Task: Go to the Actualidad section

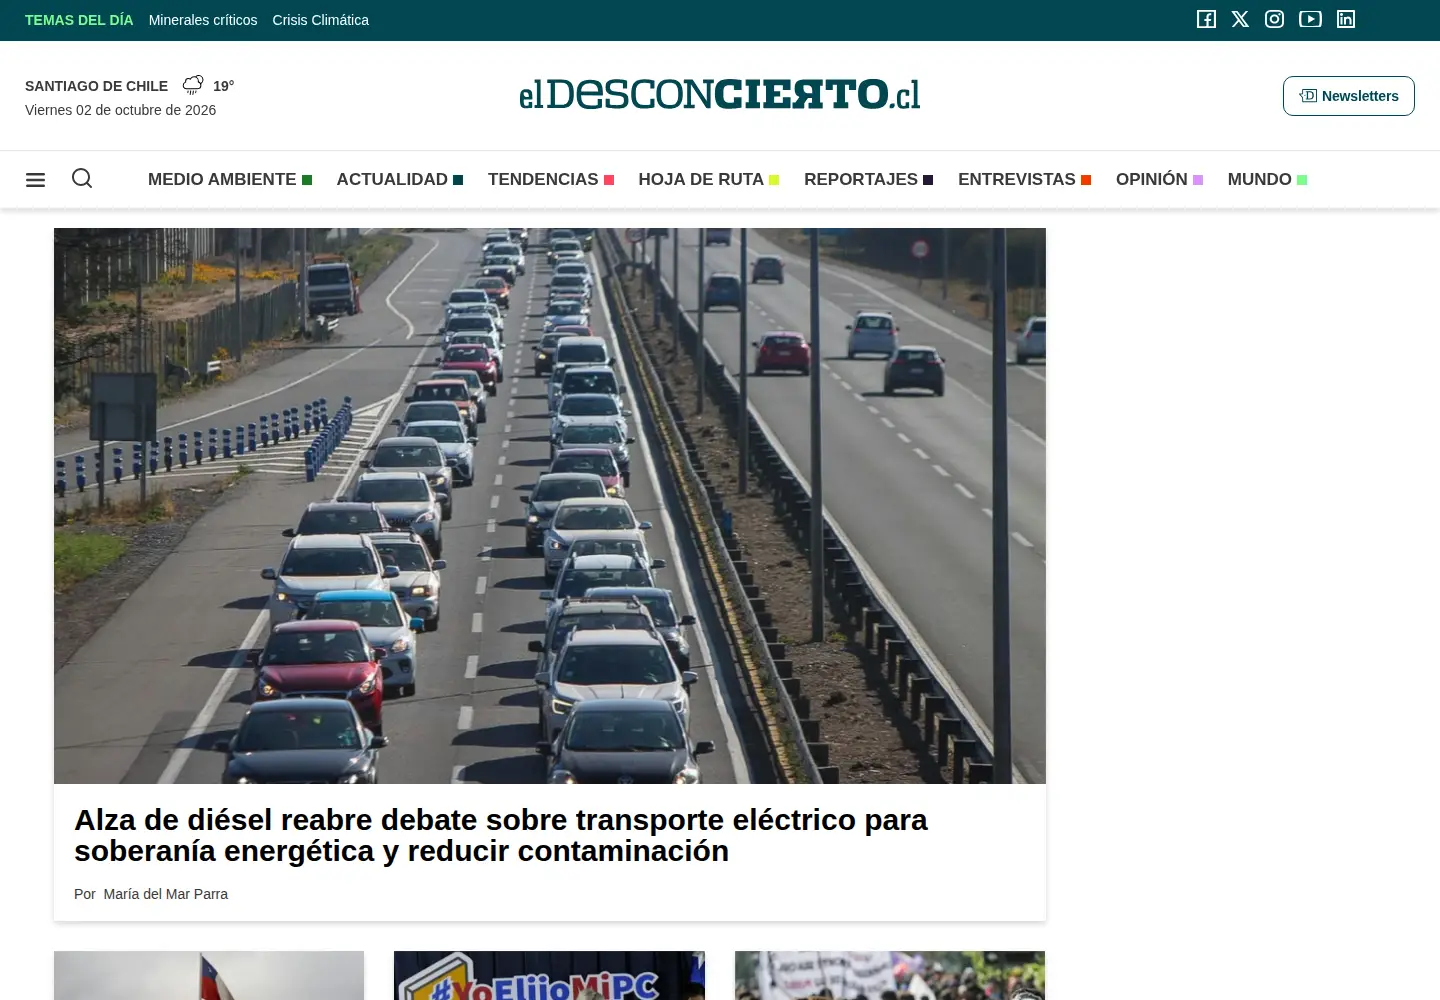Action: (x=400, y=179)
